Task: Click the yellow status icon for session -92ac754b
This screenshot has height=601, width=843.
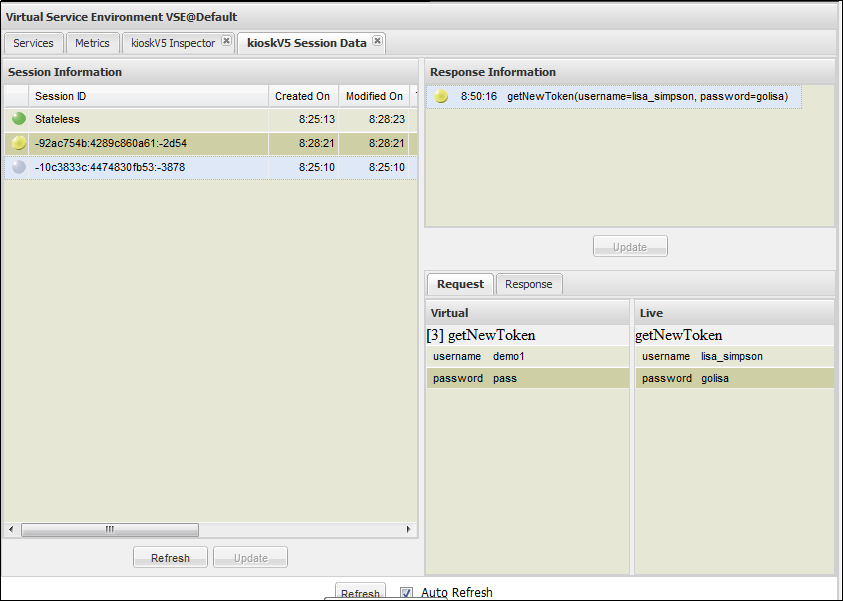Action: coord(19,142)
